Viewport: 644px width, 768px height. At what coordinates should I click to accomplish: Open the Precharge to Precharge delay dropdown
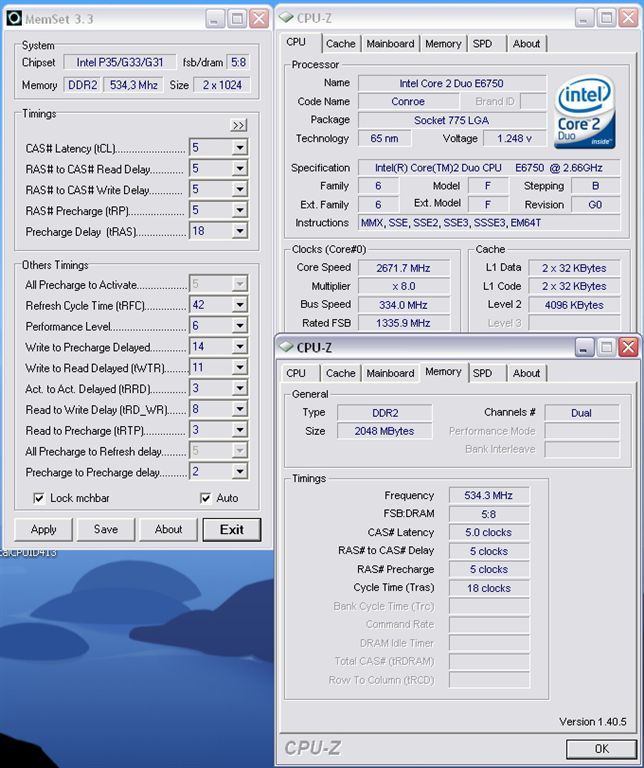(239, 471)
